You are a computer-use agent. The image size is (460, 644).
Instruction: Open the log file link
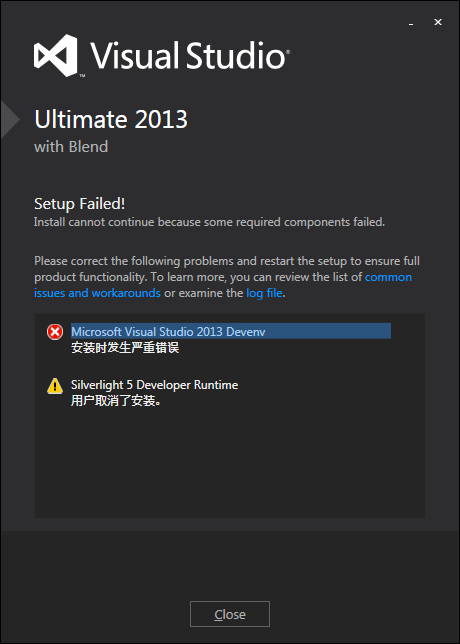pyautogui.click(x=264, y=293)
